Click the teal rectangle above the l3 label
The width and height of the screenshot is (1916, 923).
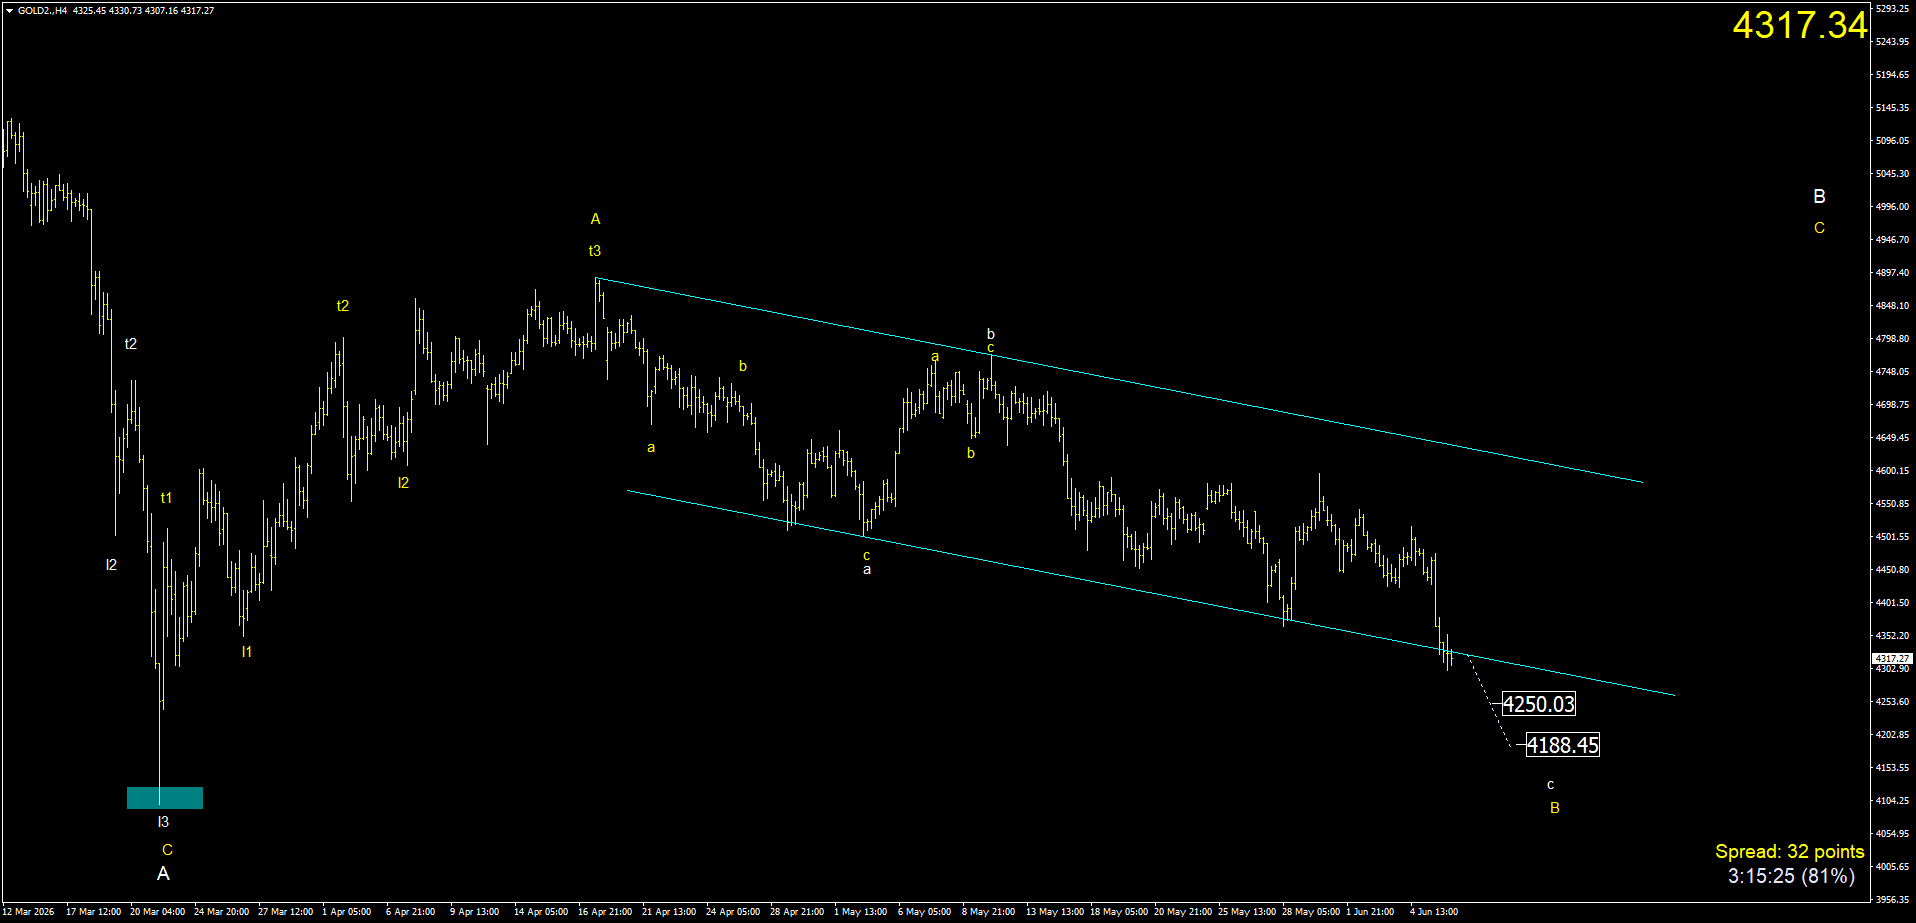click(x=165, y=798)
